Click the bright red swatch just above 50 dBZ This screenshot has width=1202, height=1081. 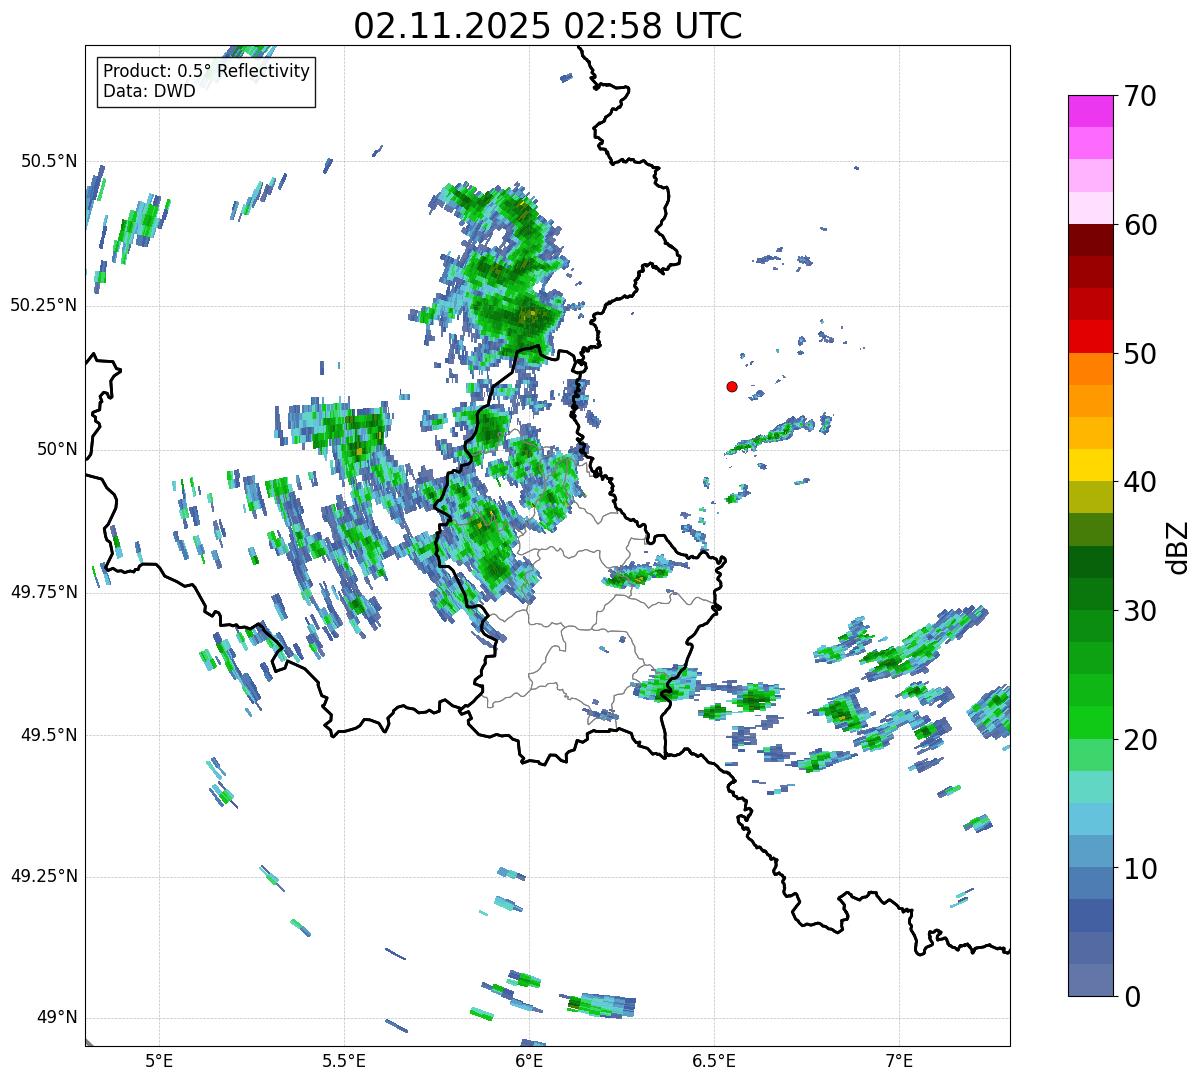point(1090,337)
